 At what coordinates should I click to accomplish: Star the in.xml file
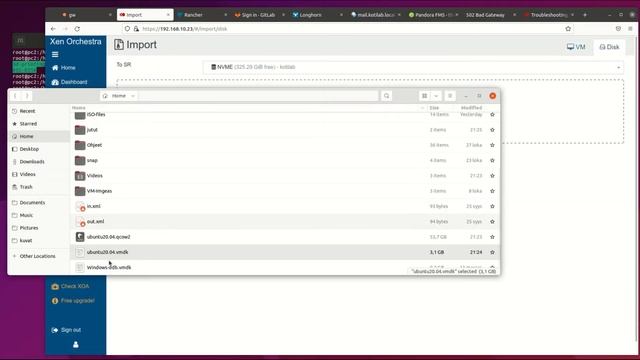tap(492, 207)
